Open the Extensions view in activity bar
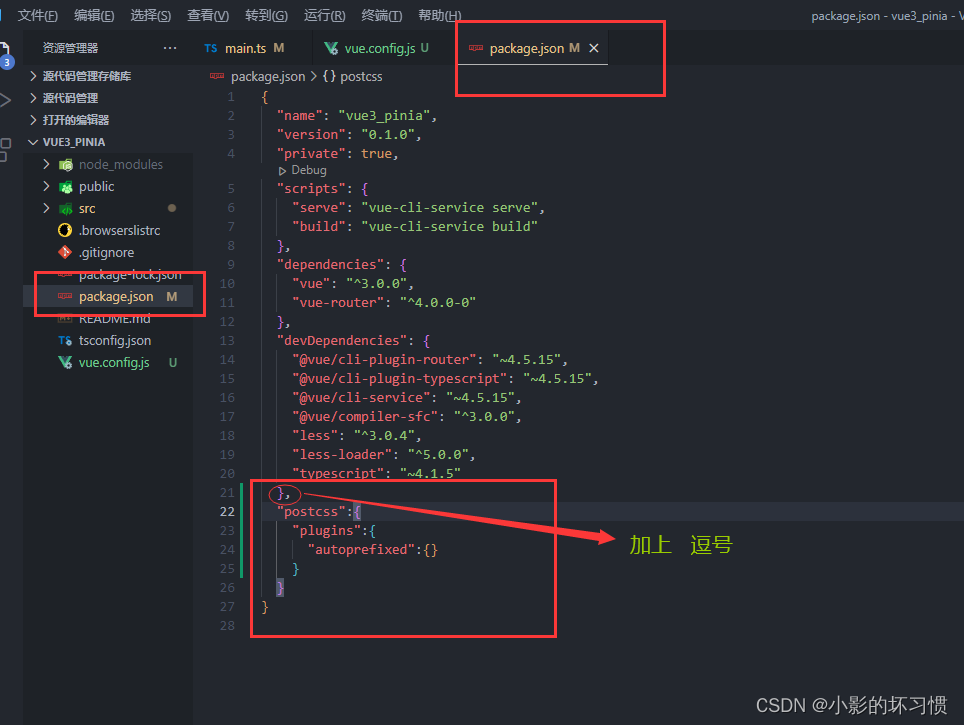 (5, 142)
